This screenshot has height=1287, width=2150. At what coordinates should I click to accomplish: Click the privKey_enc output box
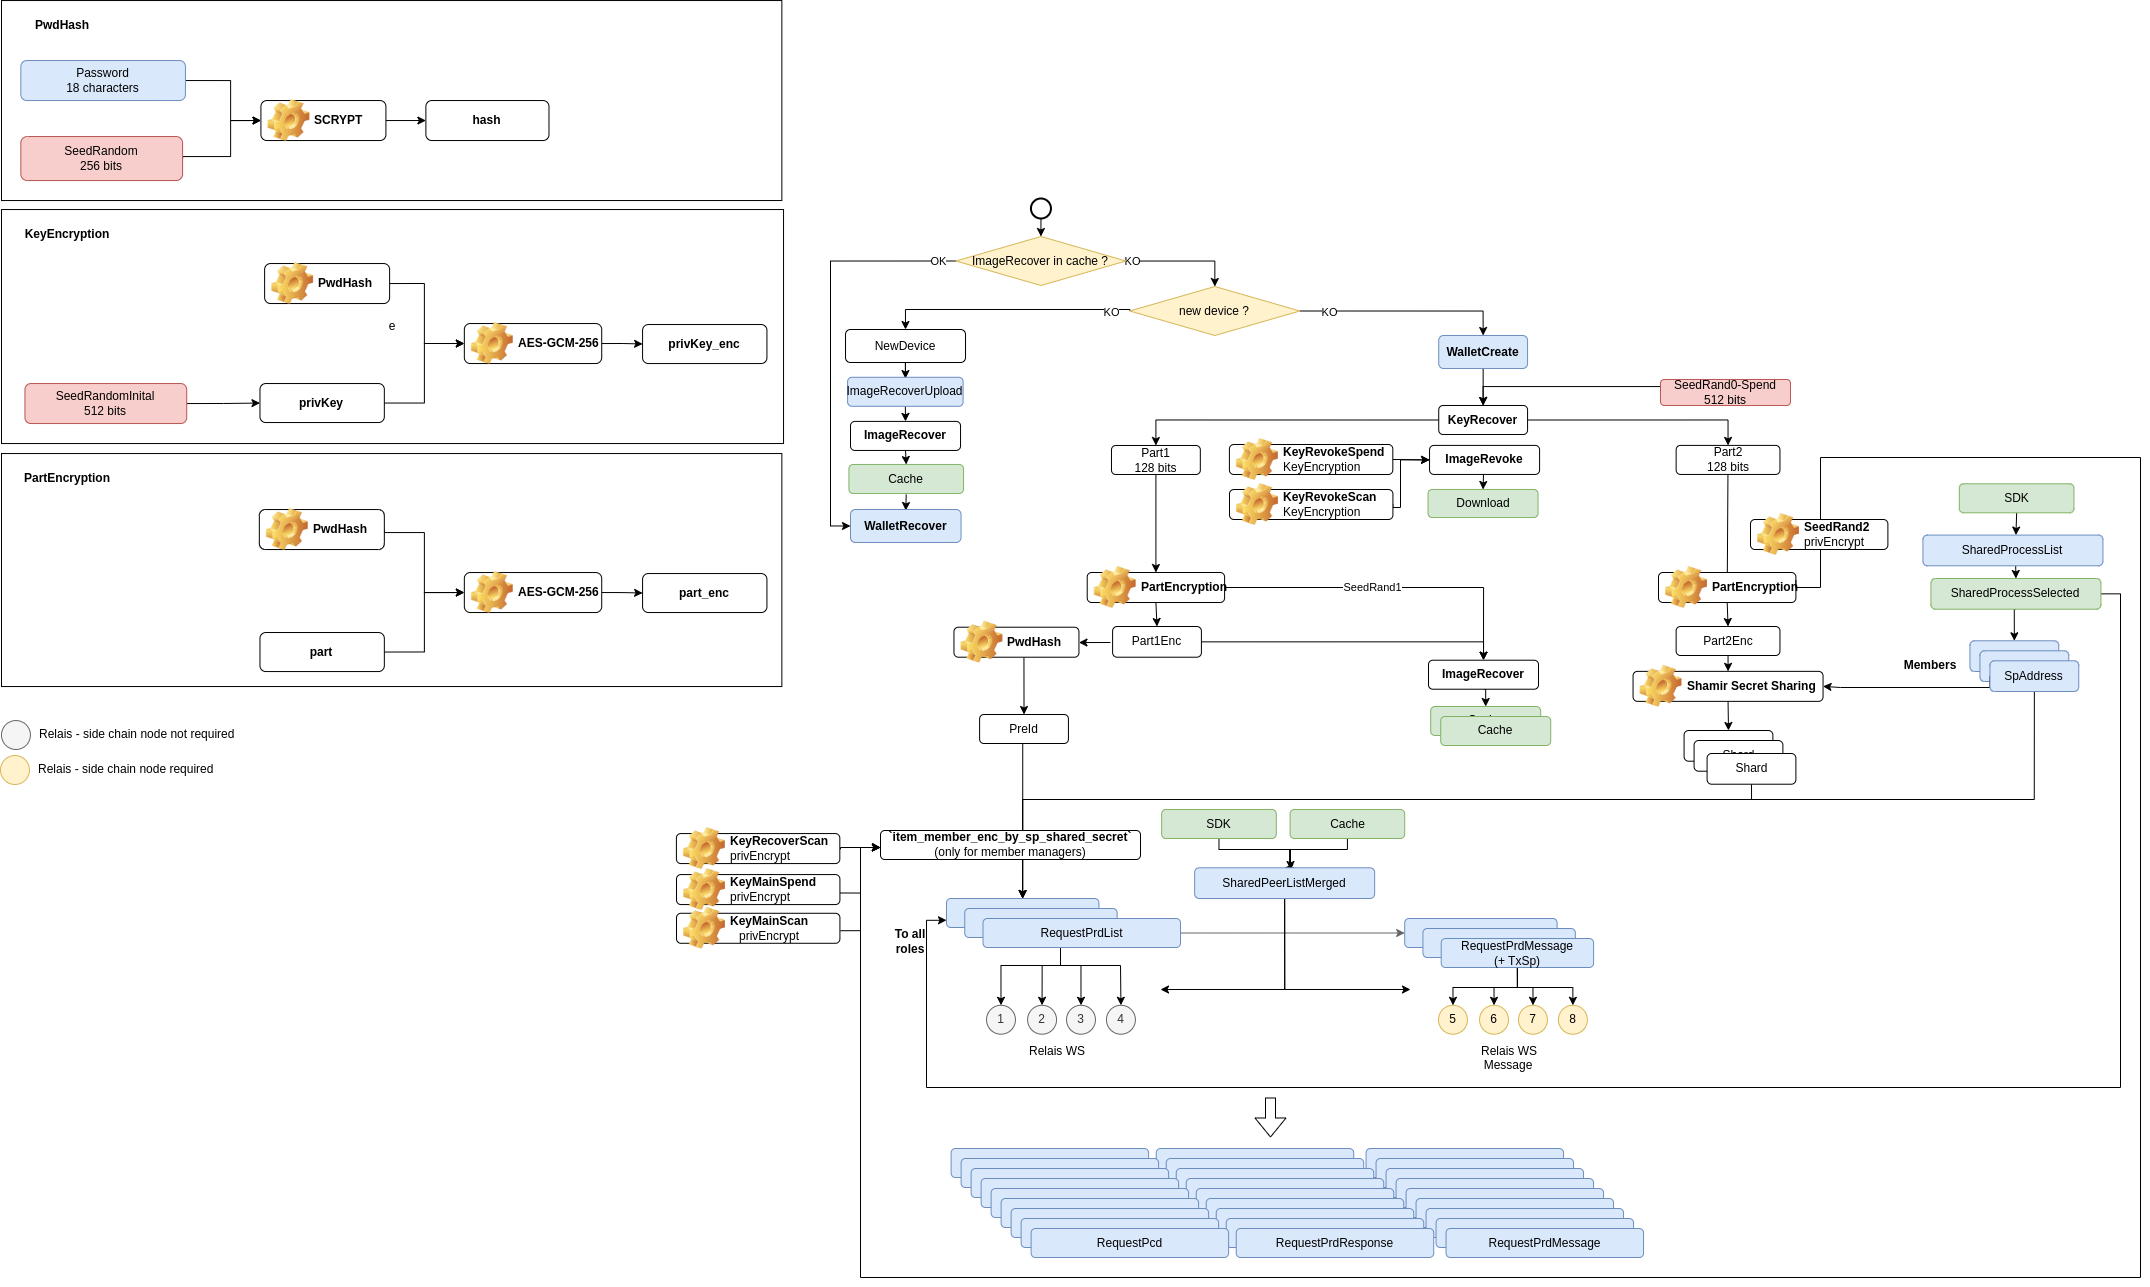coord(705,344)
